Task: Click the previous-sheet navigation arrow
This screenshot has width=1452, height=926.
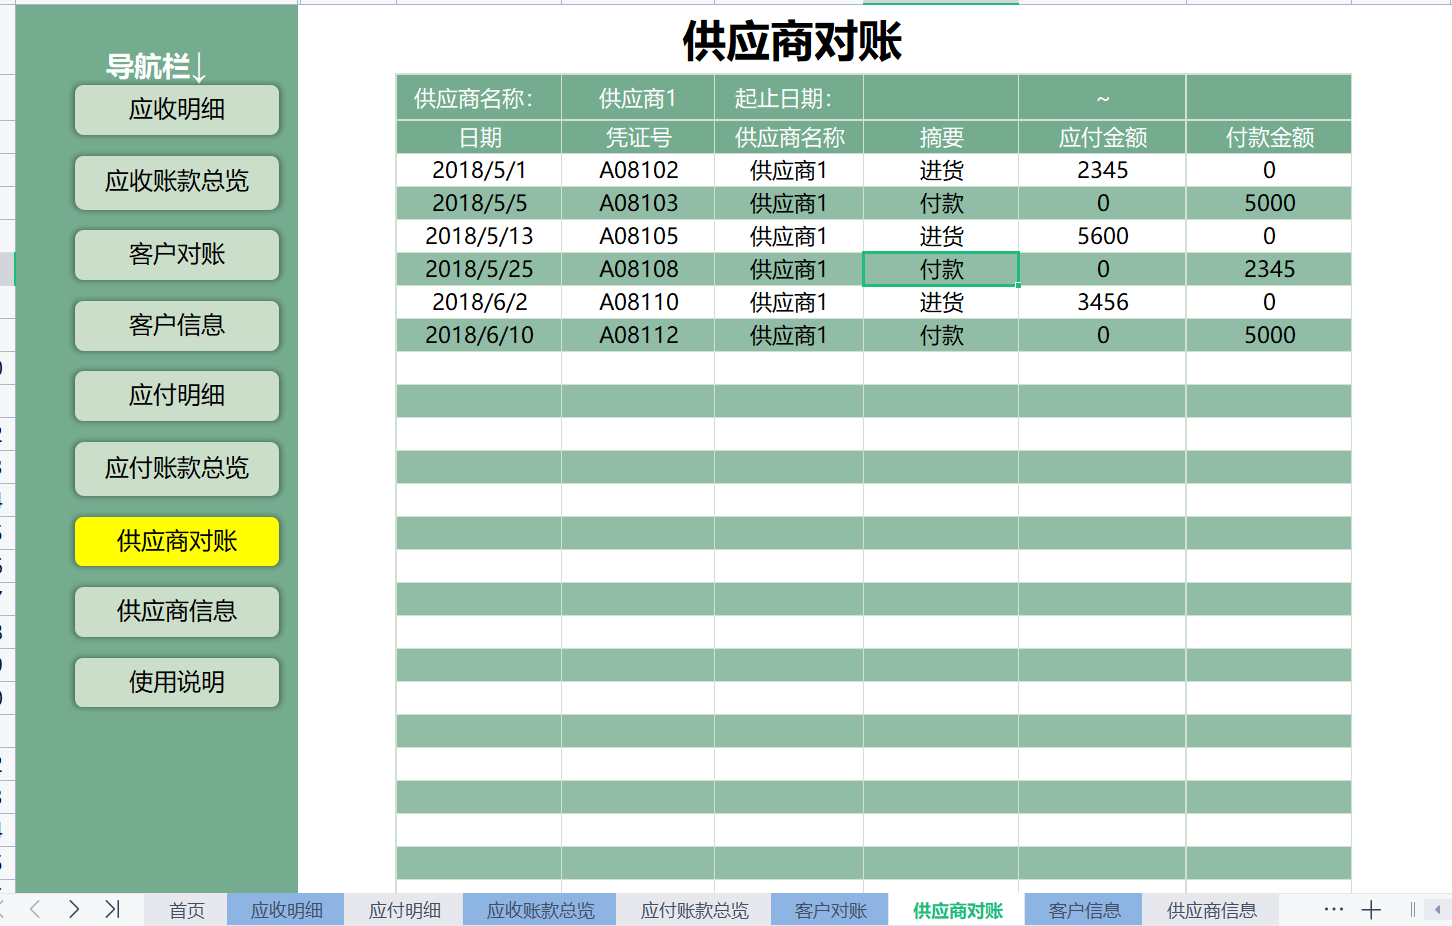Action: [x=34, y=909]
